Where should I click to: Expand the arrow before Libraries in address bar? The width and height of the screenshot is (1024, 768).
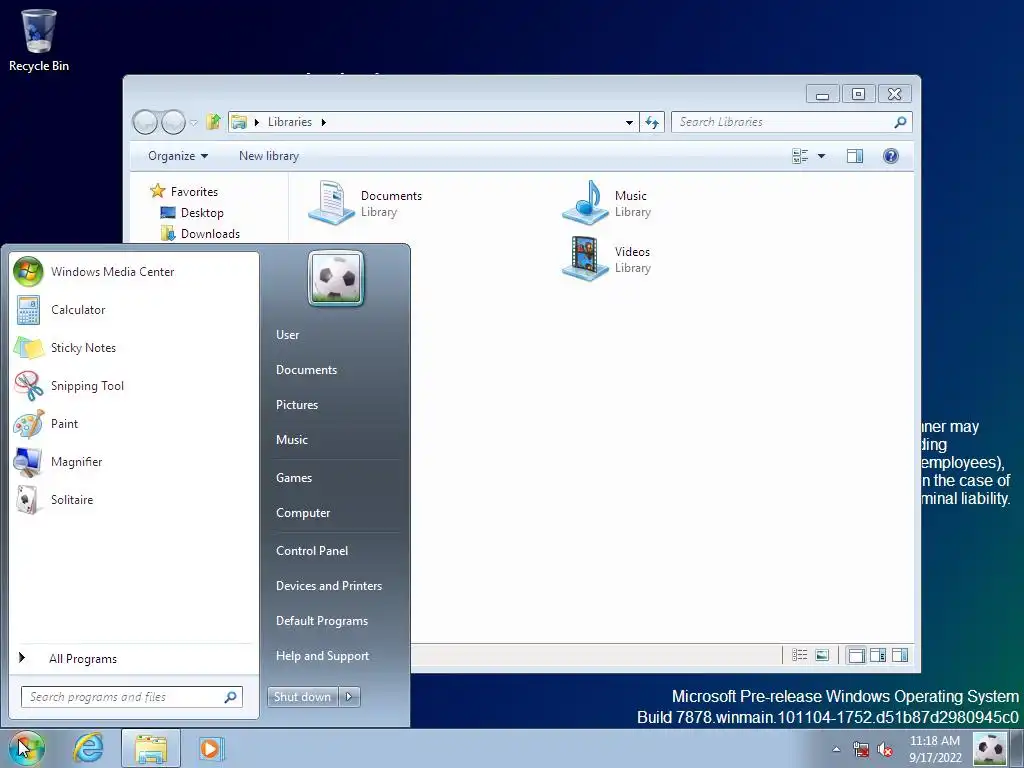[x=257, y=122]
